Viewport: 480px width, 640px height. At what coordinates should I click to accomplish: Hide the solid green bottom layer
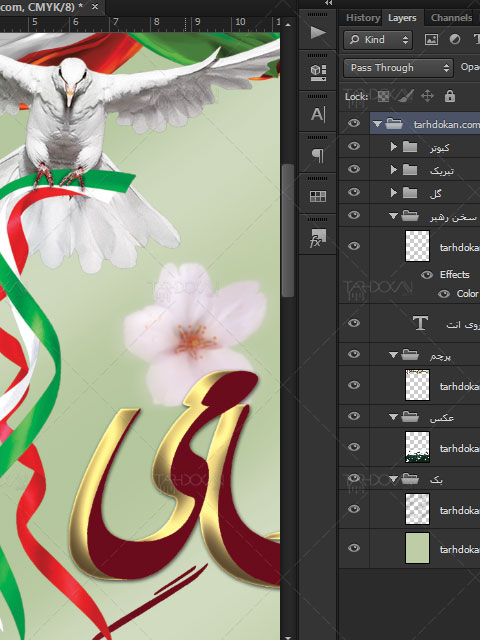[x=354, y=548]
